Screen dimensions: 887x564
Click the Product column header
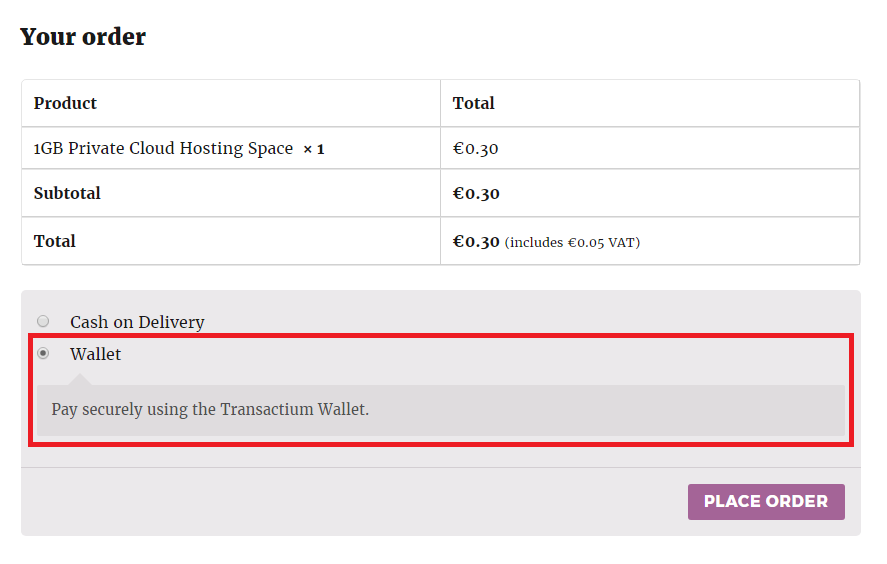tap(65, 103)
